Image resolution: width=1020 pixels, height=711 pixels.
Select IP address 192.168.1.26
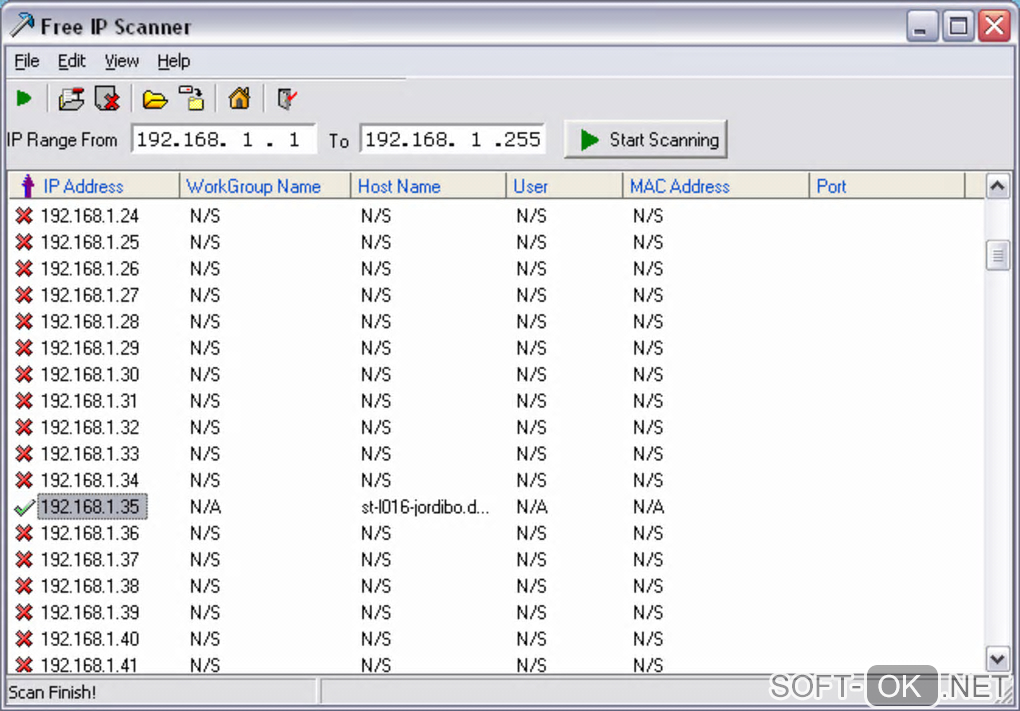[x=90, y=269]
